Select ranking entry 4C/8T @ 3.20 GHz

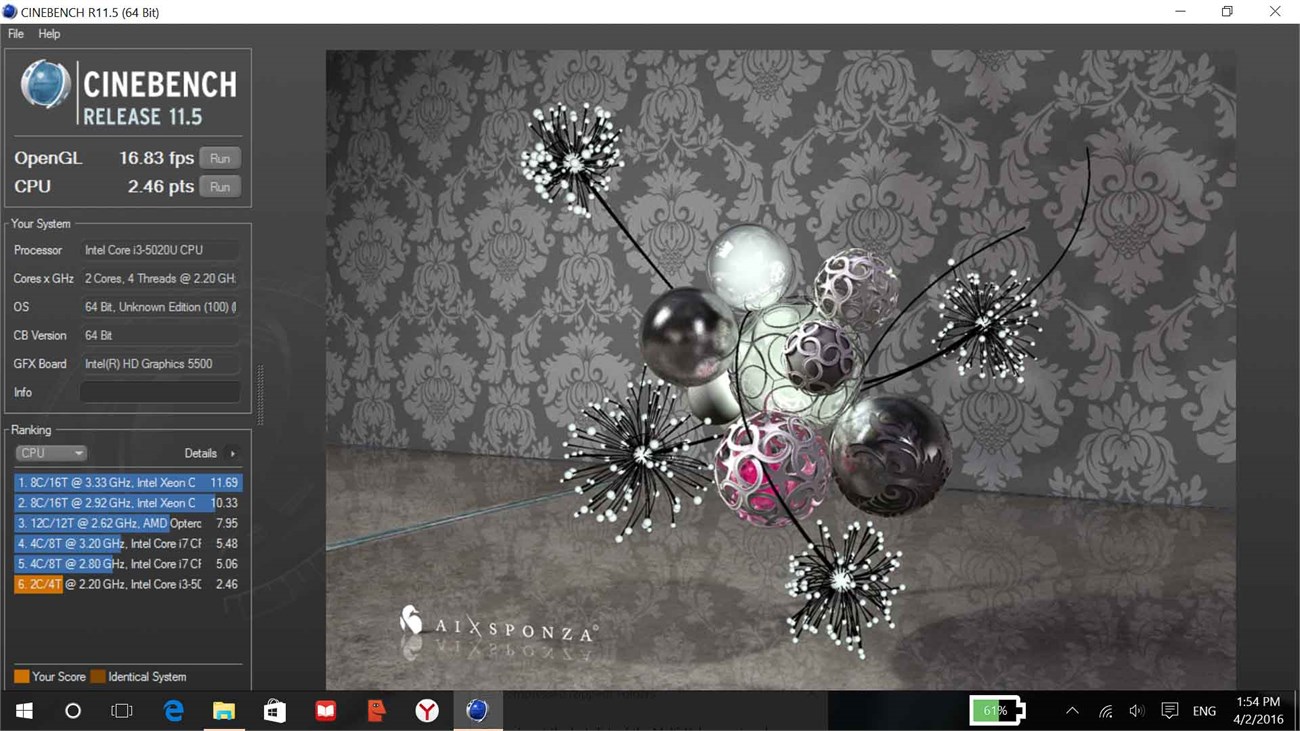pyautogui.click(x=128, y=543)
